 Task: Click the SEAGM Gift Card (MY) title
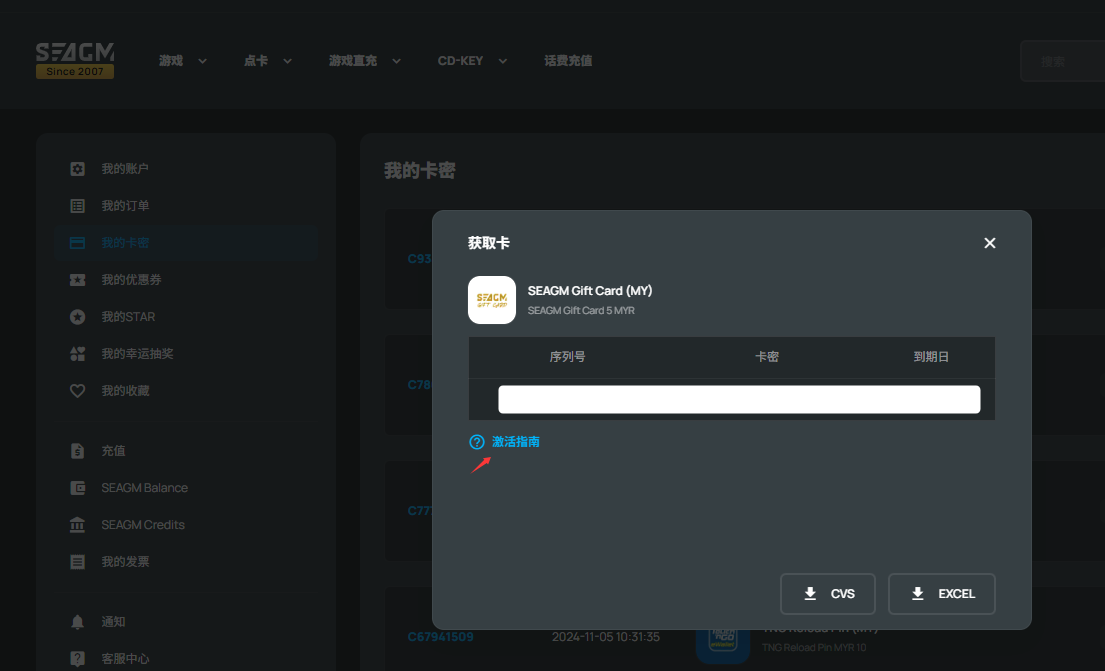tap(590, 290)
